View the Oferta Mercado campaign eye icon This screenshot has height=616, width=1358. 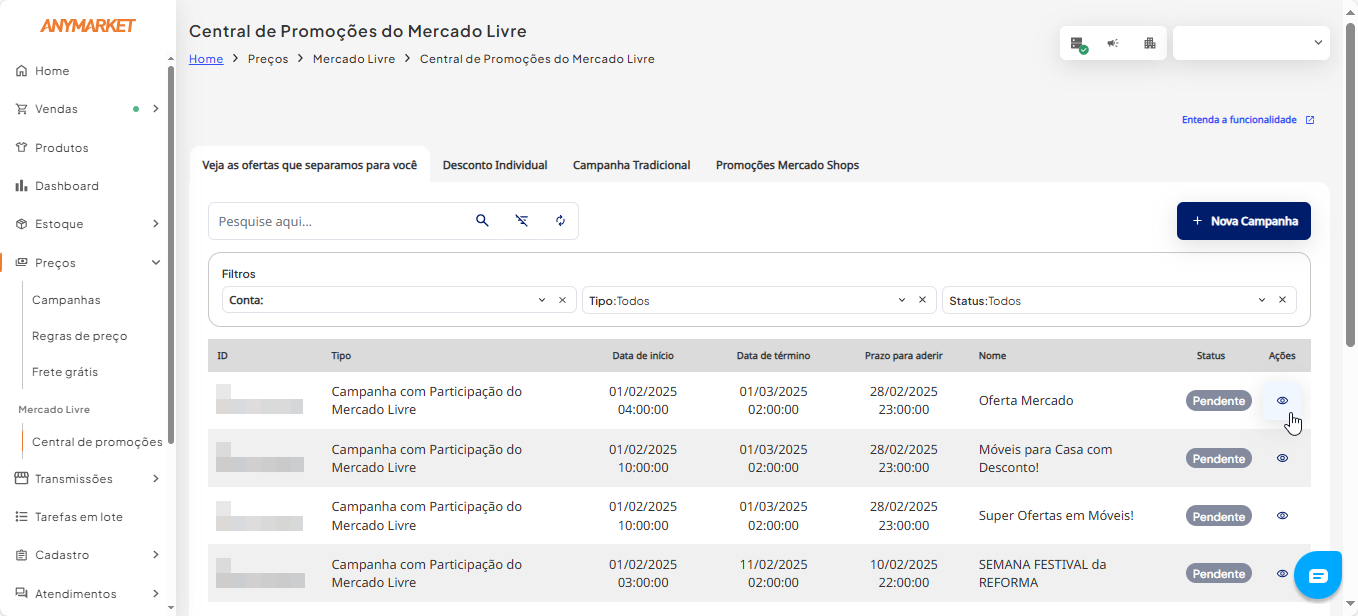point(1282,400)
